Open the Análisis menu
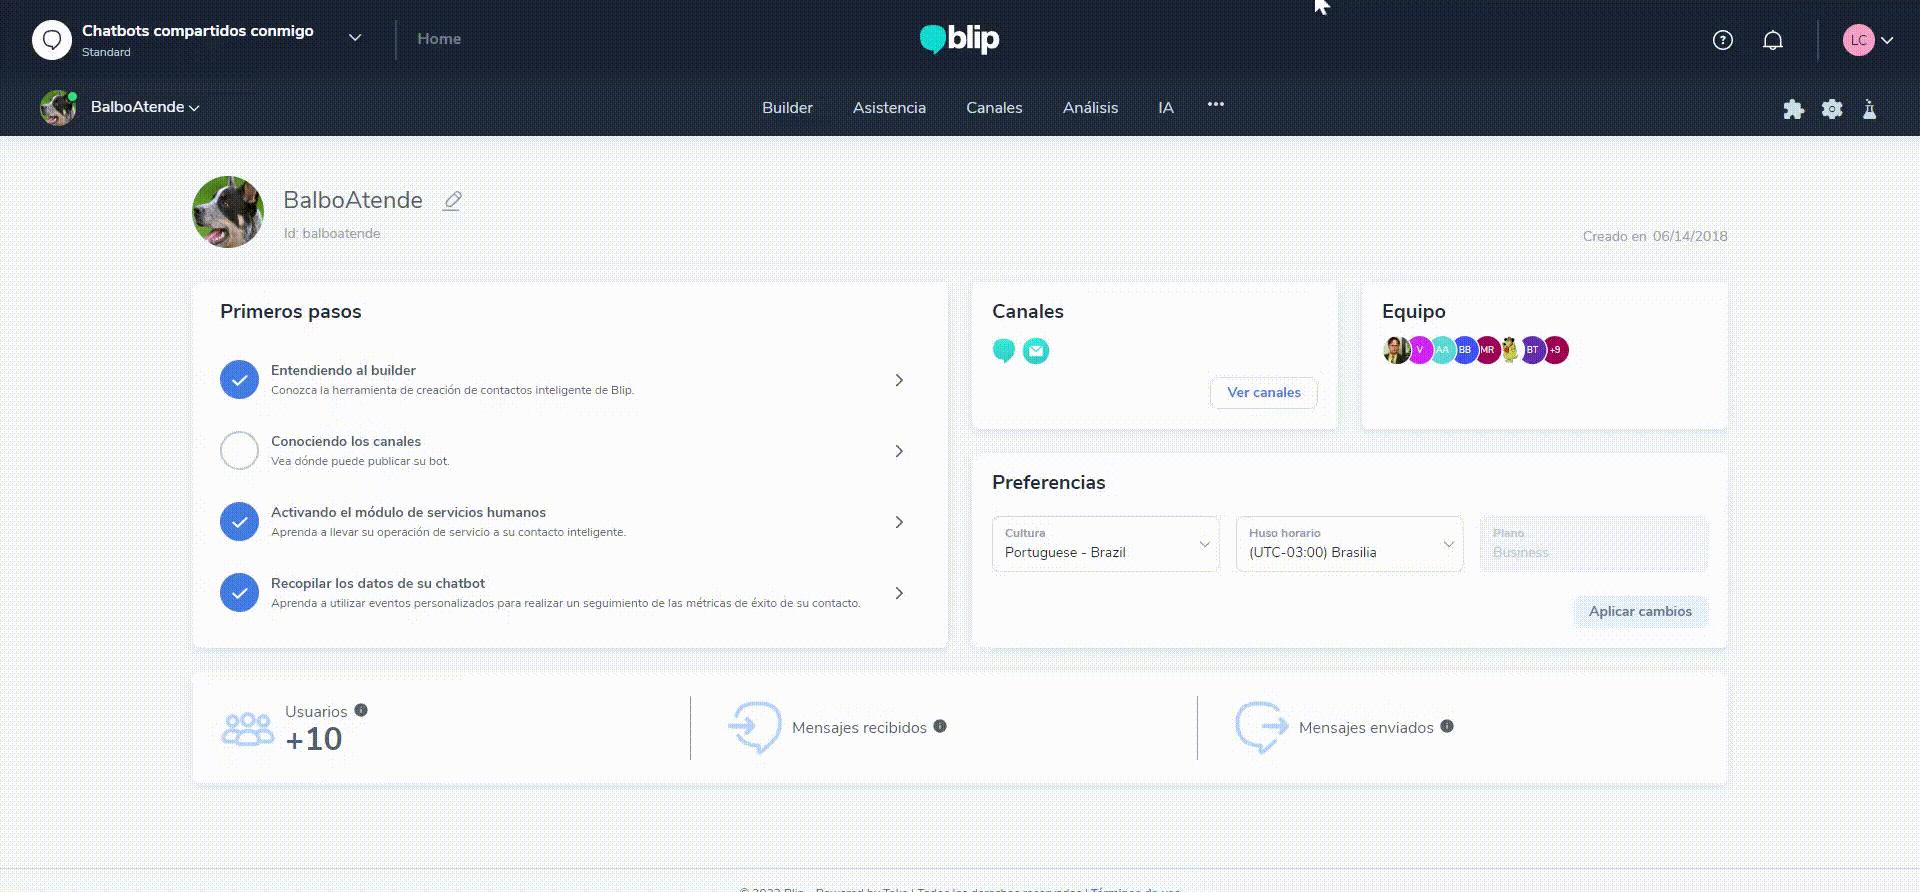Viewport: 1920px width, 892px height. 1090,108
